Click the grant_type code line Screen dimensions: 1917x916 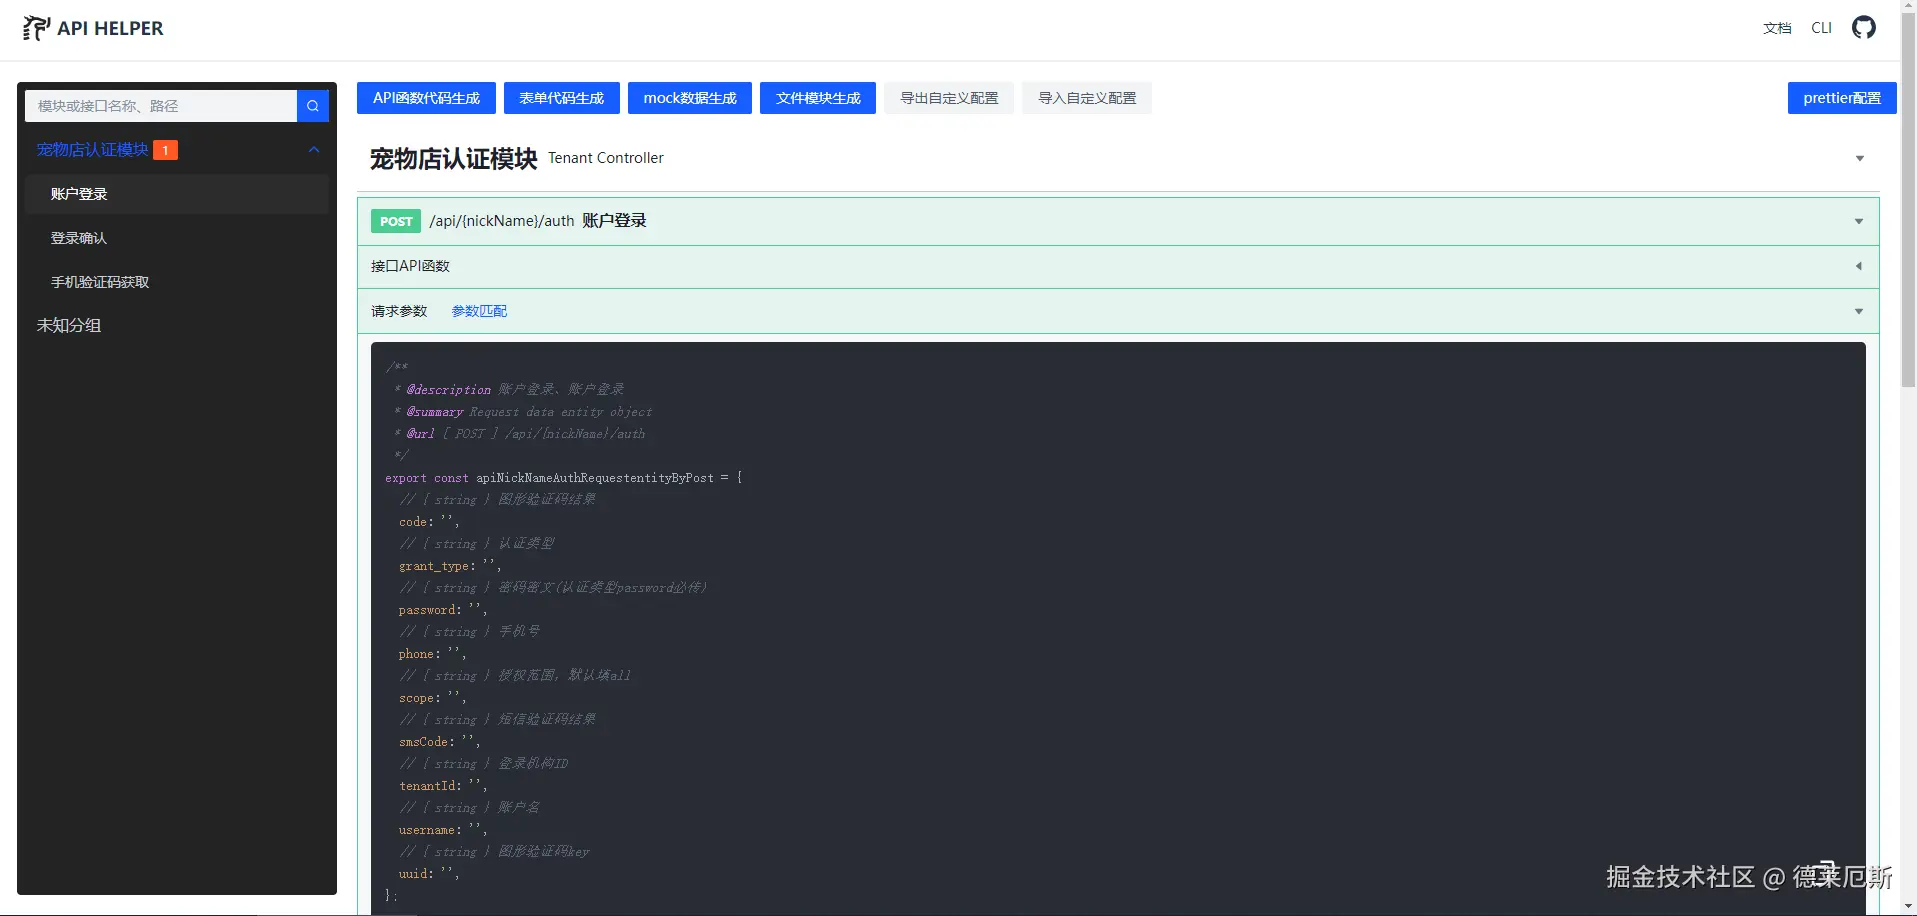point(449,566)
